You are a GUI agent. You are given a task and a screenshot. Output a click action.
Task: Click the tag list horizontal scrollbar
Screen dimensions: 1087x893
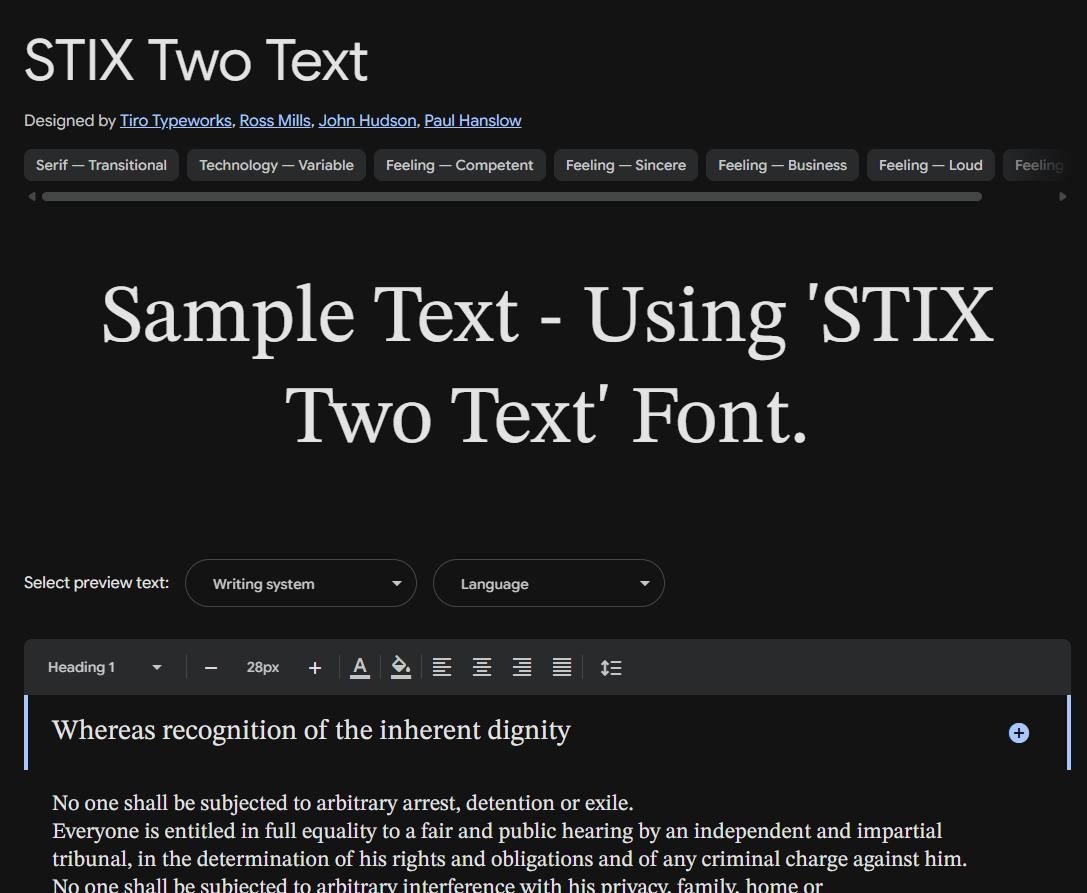(512, 197)
